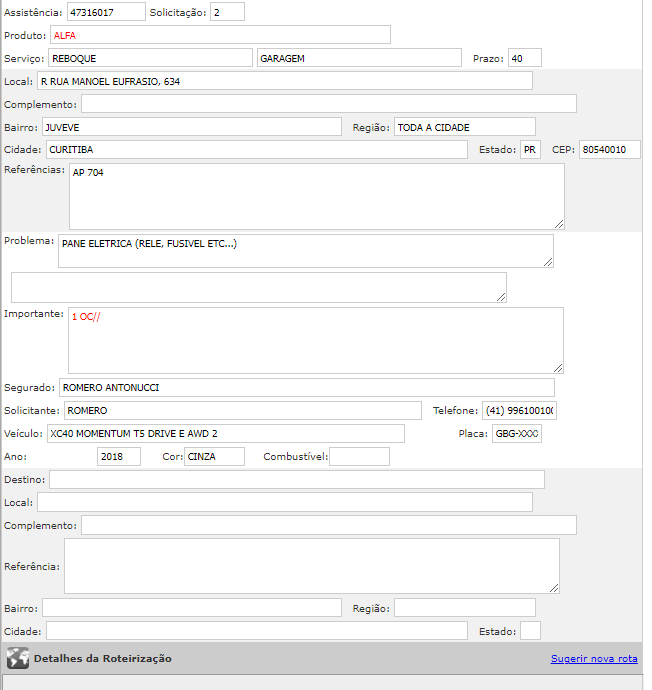The width and height of the screenshot is (652, 690).
Task: Click the Produto field showing ALFA
Action: 220,35
